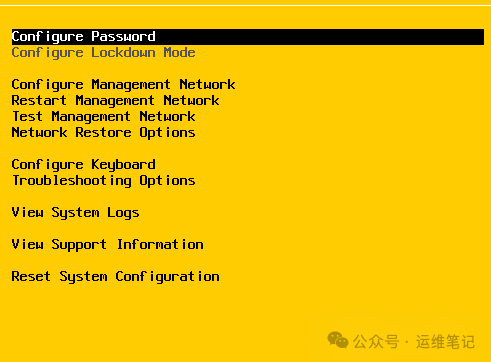Click the word Troubleshooting in the menu
Image resolution: width=491 pixels, height=362 pixels.
point(72,181)
